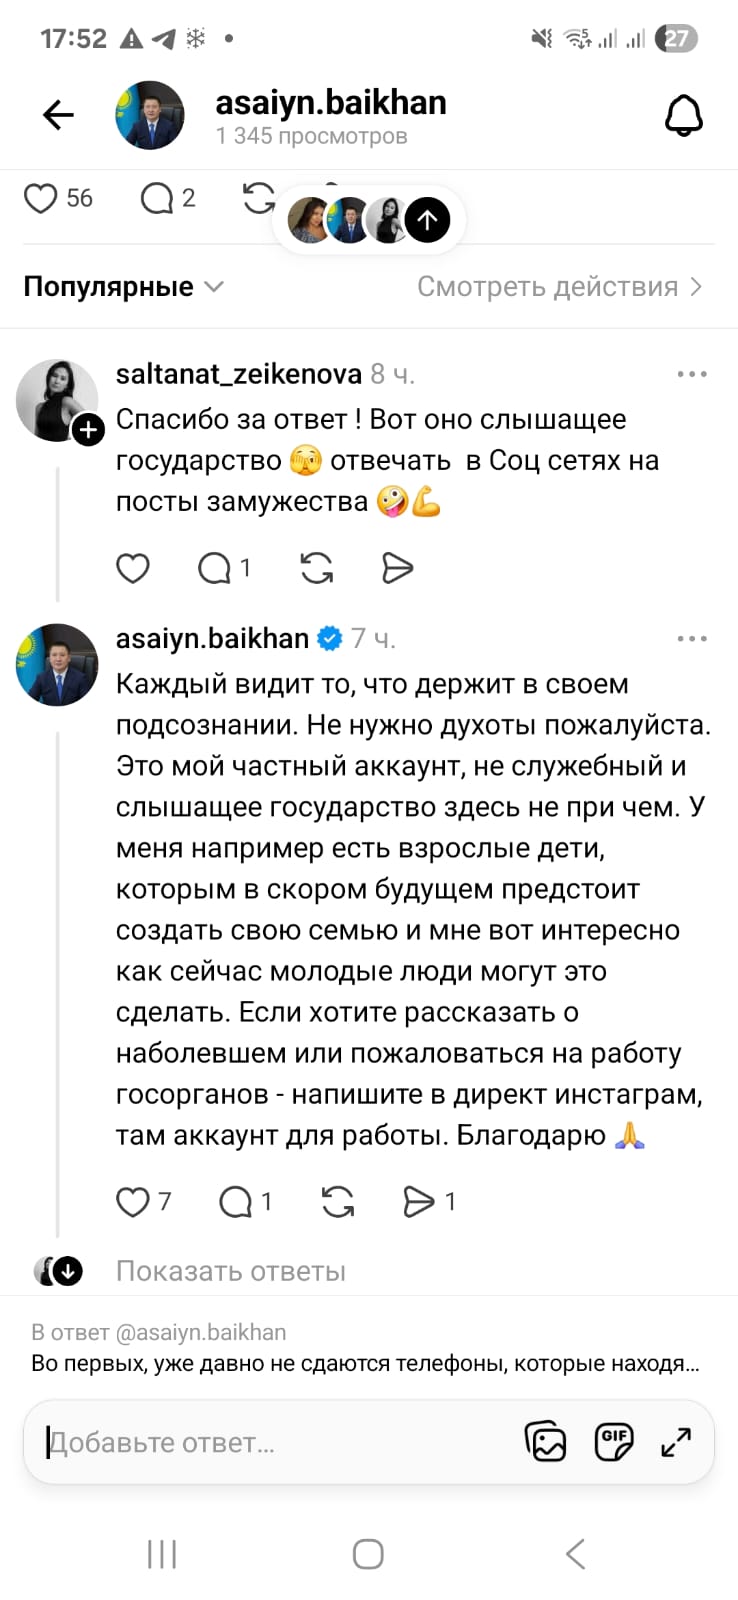
Task: Open more options on asaiyn.baikhan's reply
Action: (691, 638)
